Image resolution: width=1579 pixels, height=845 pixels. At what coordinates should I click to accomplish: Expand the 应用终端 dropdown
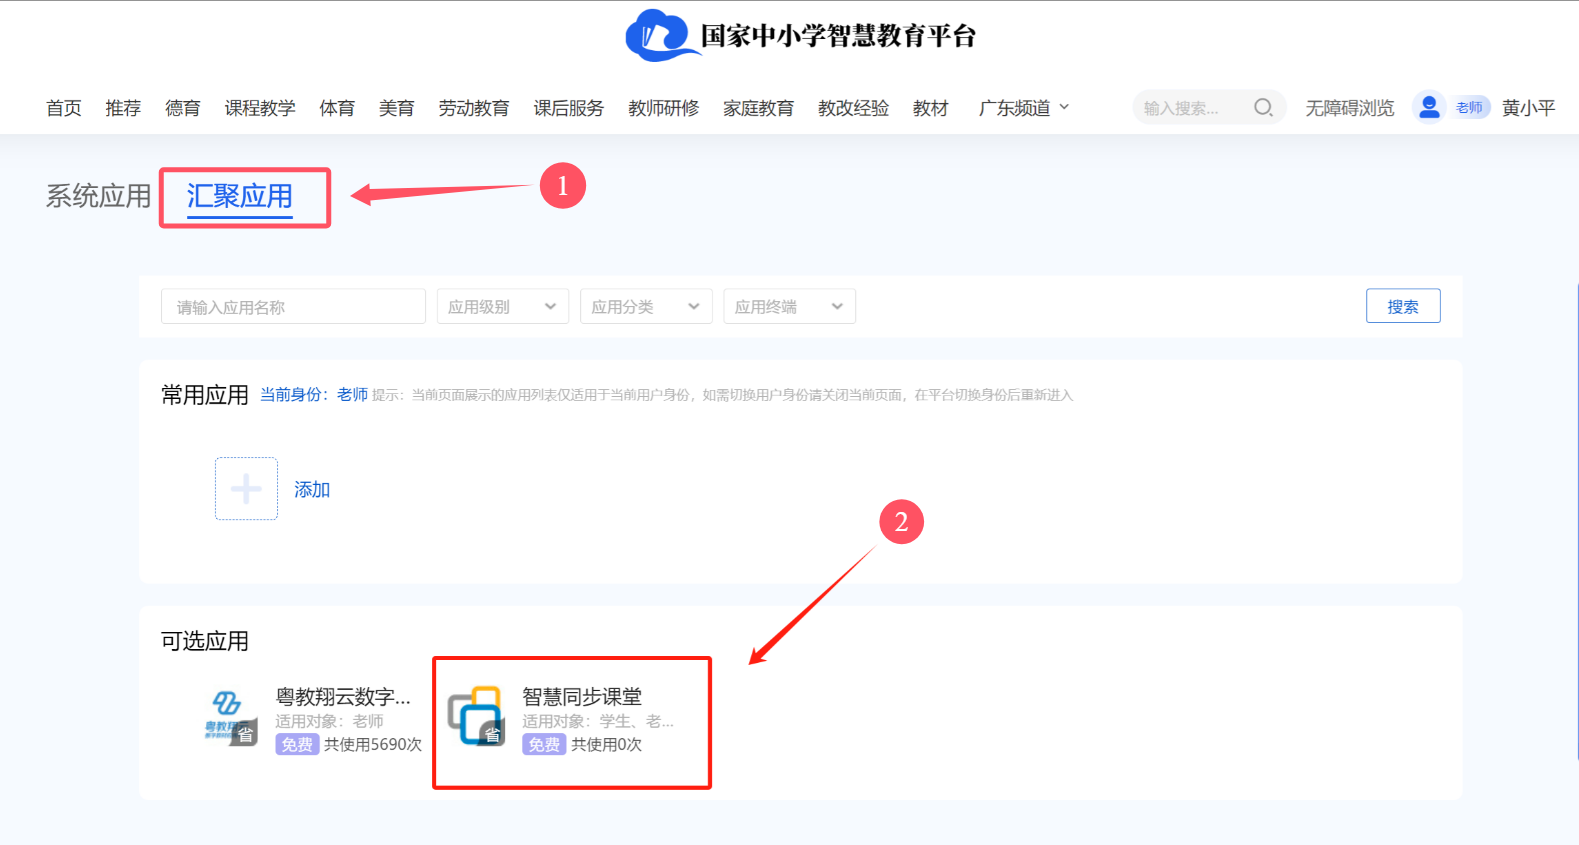(789, 307)
